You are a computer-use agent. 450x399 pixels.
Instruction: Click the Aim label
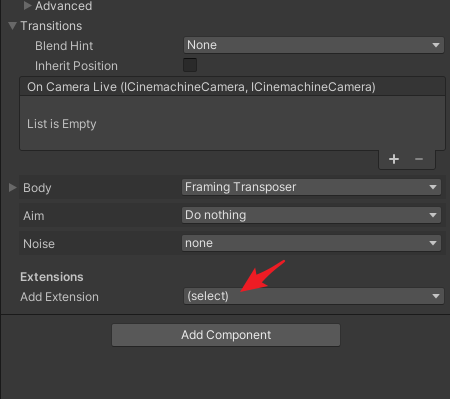(x=34, y=216)
